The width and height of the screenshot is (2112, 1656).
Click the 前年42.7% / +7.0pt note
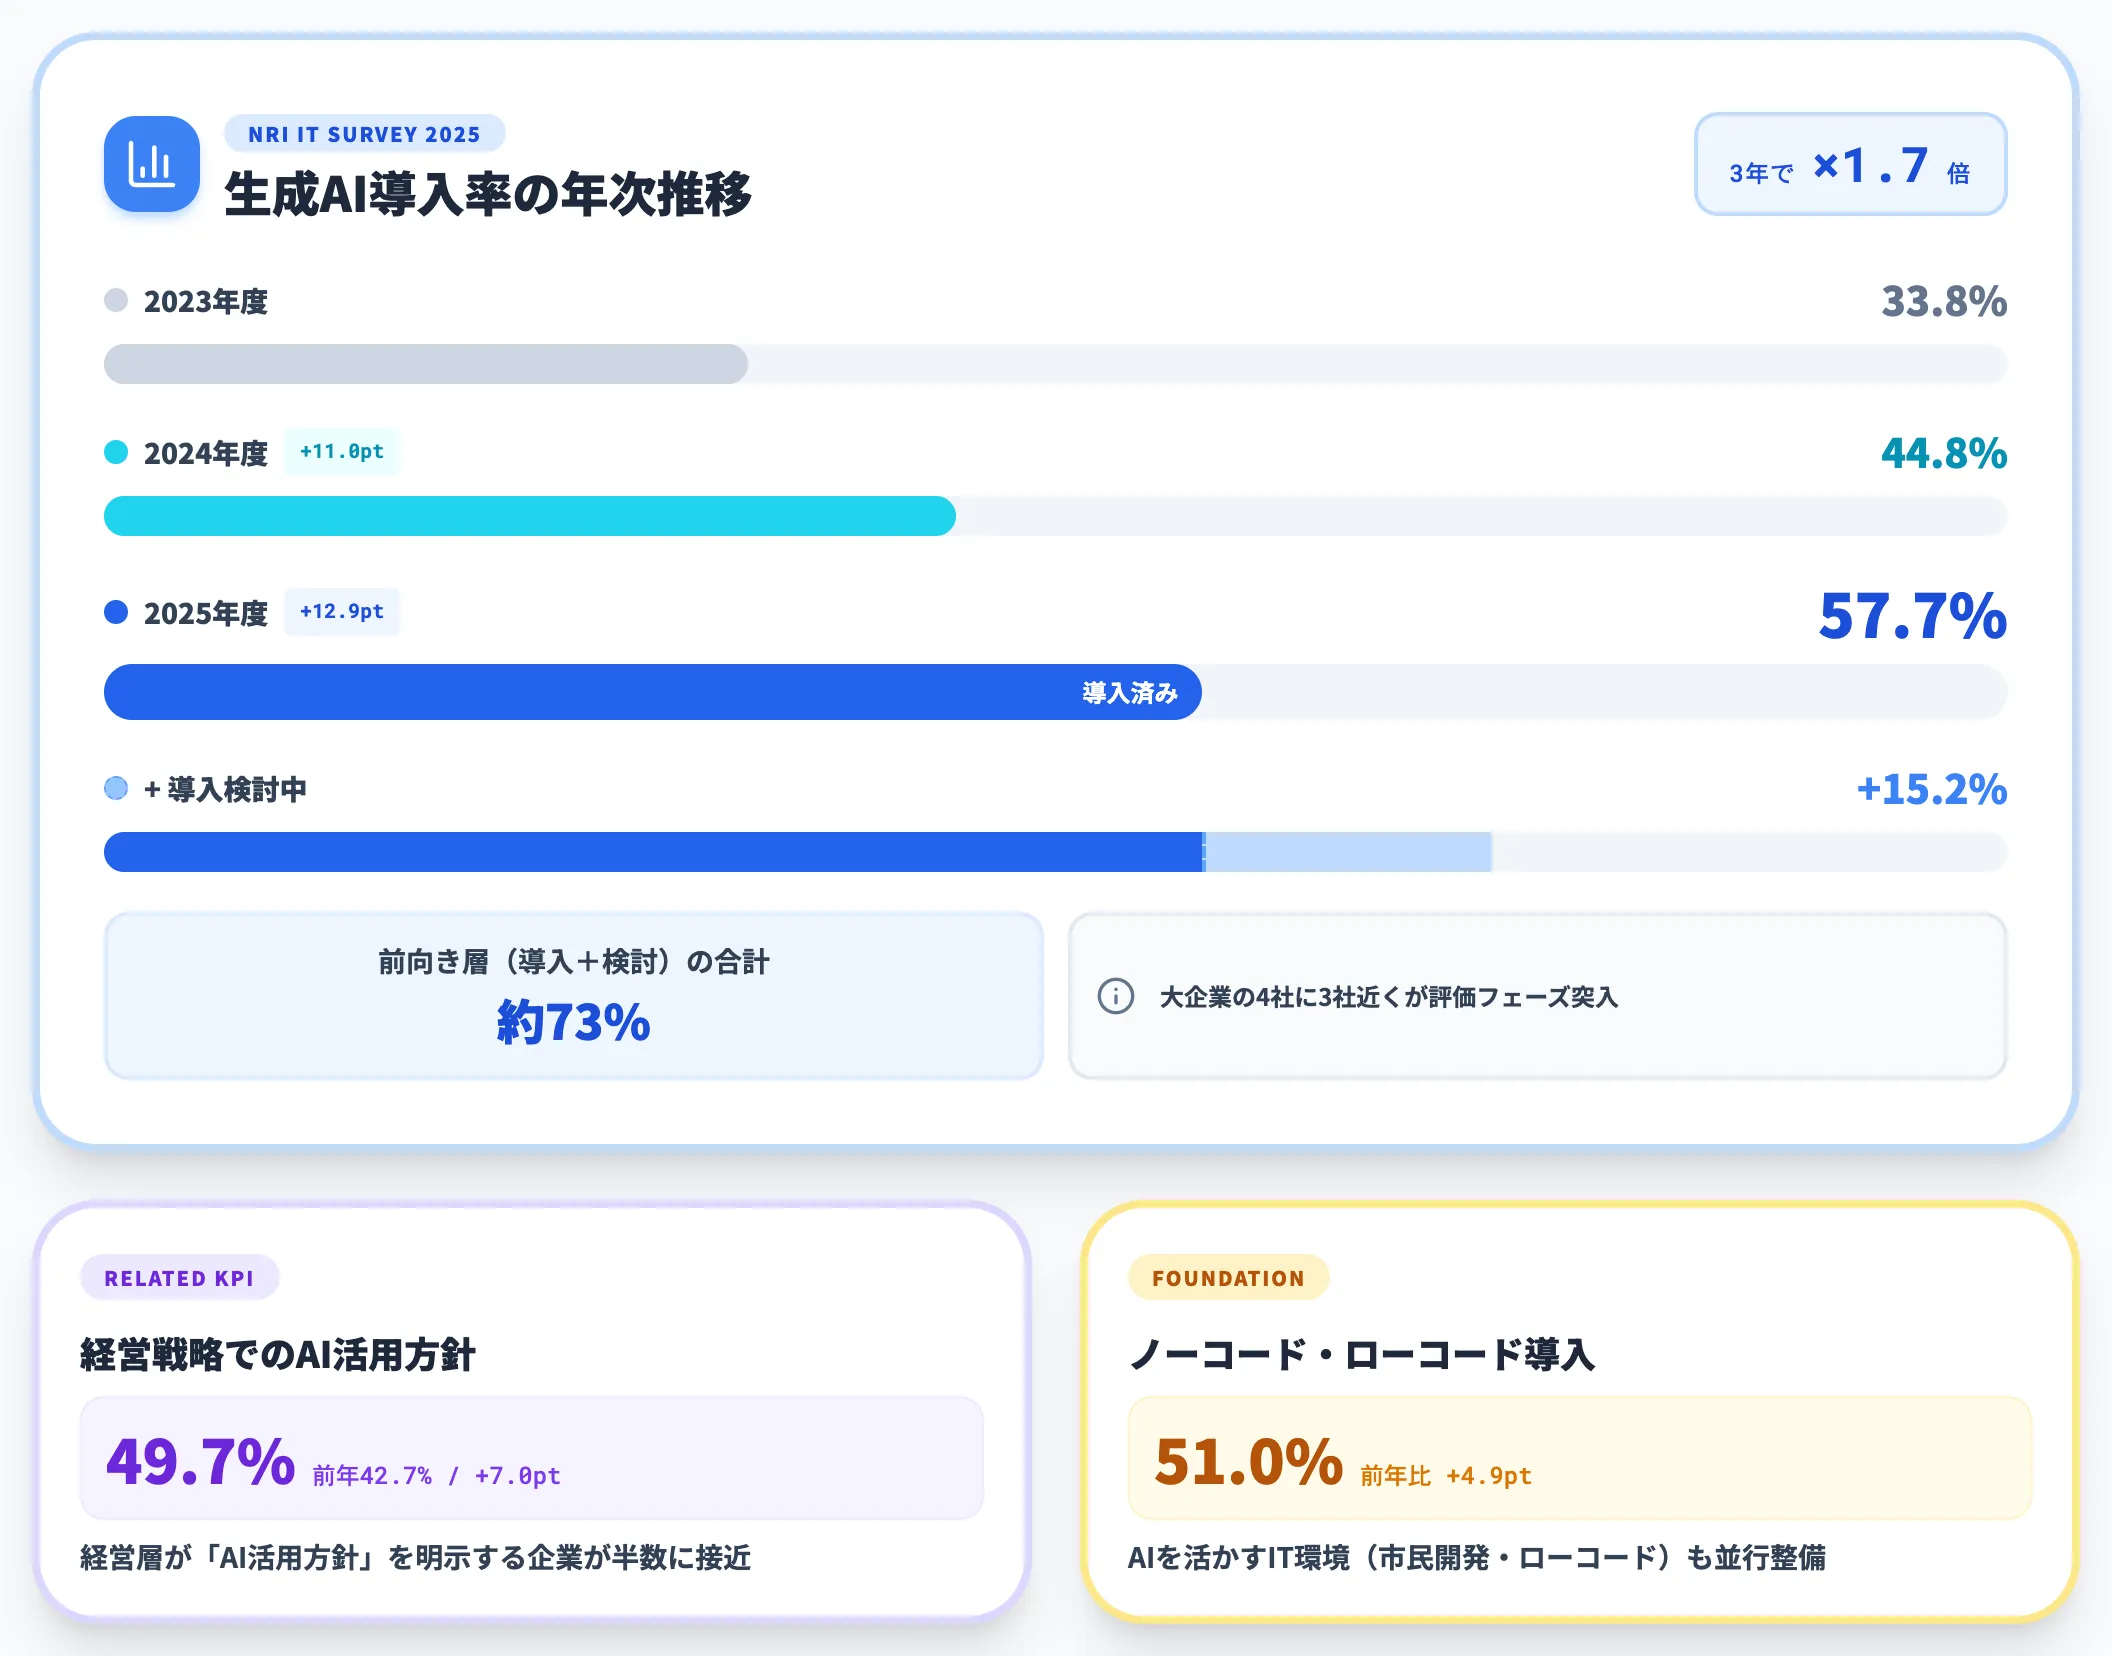436,1476
